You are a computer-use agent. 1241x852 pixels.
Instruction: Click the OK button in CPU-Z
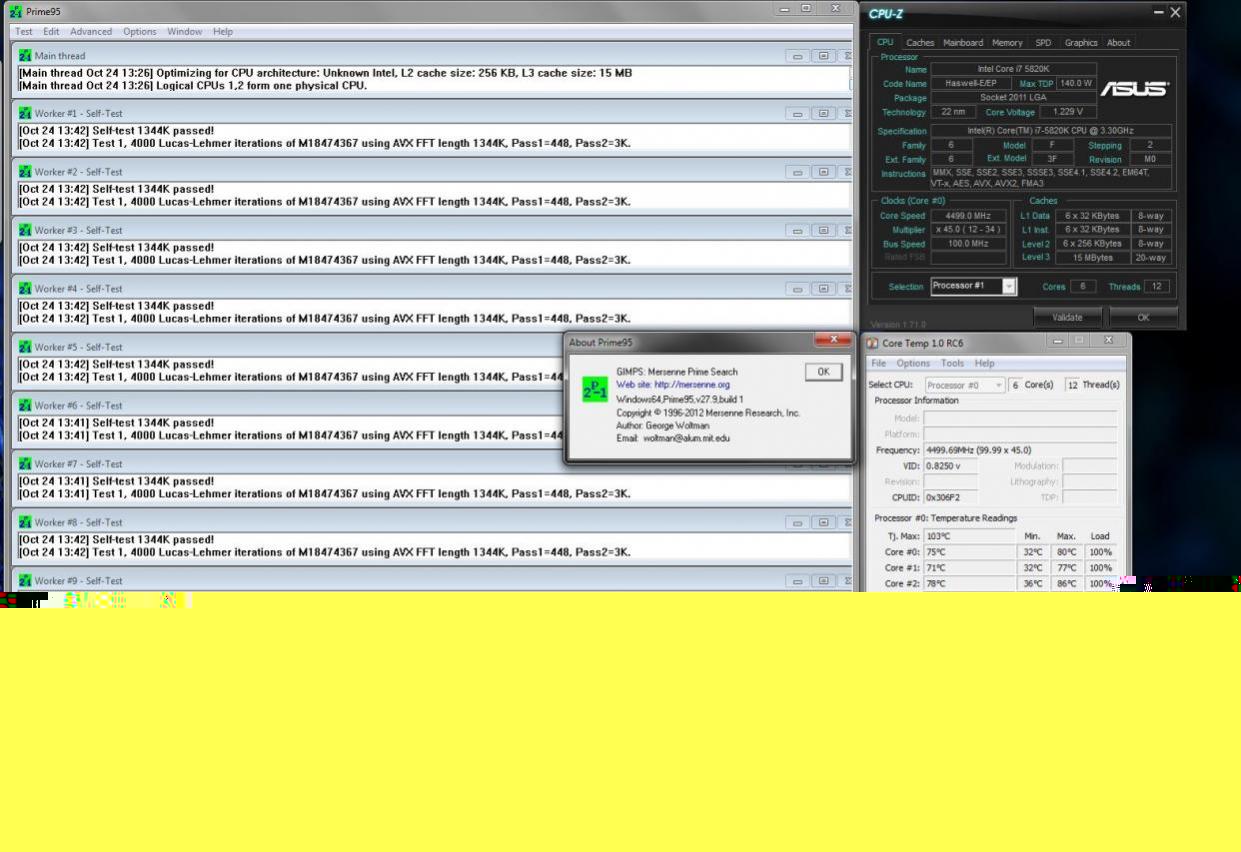[x=1143, y=317]
